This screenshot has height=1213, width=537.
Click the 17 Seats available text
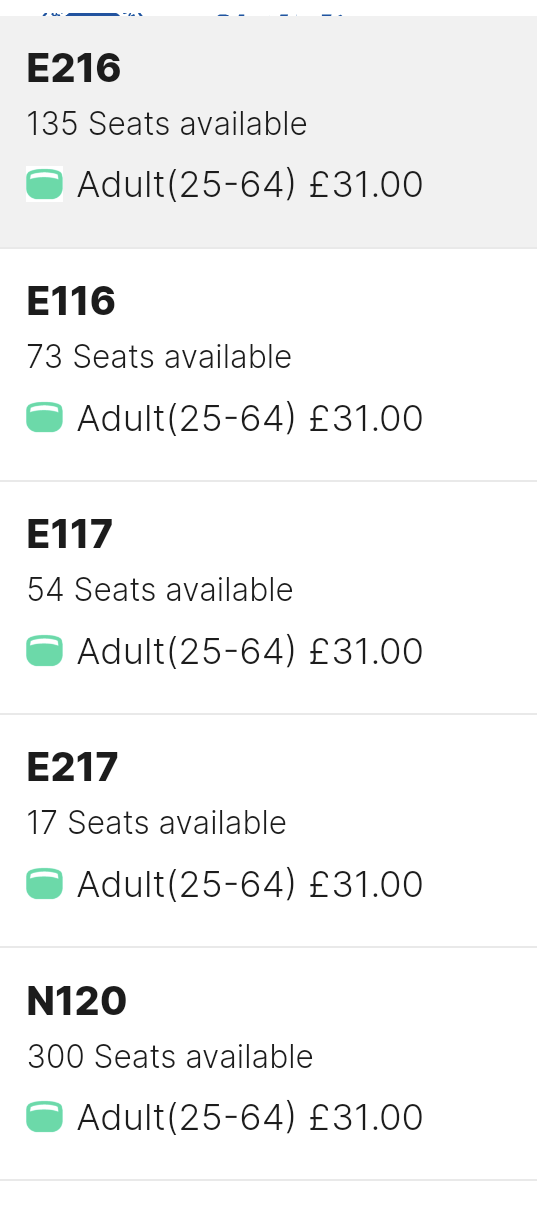click(157, 823)
